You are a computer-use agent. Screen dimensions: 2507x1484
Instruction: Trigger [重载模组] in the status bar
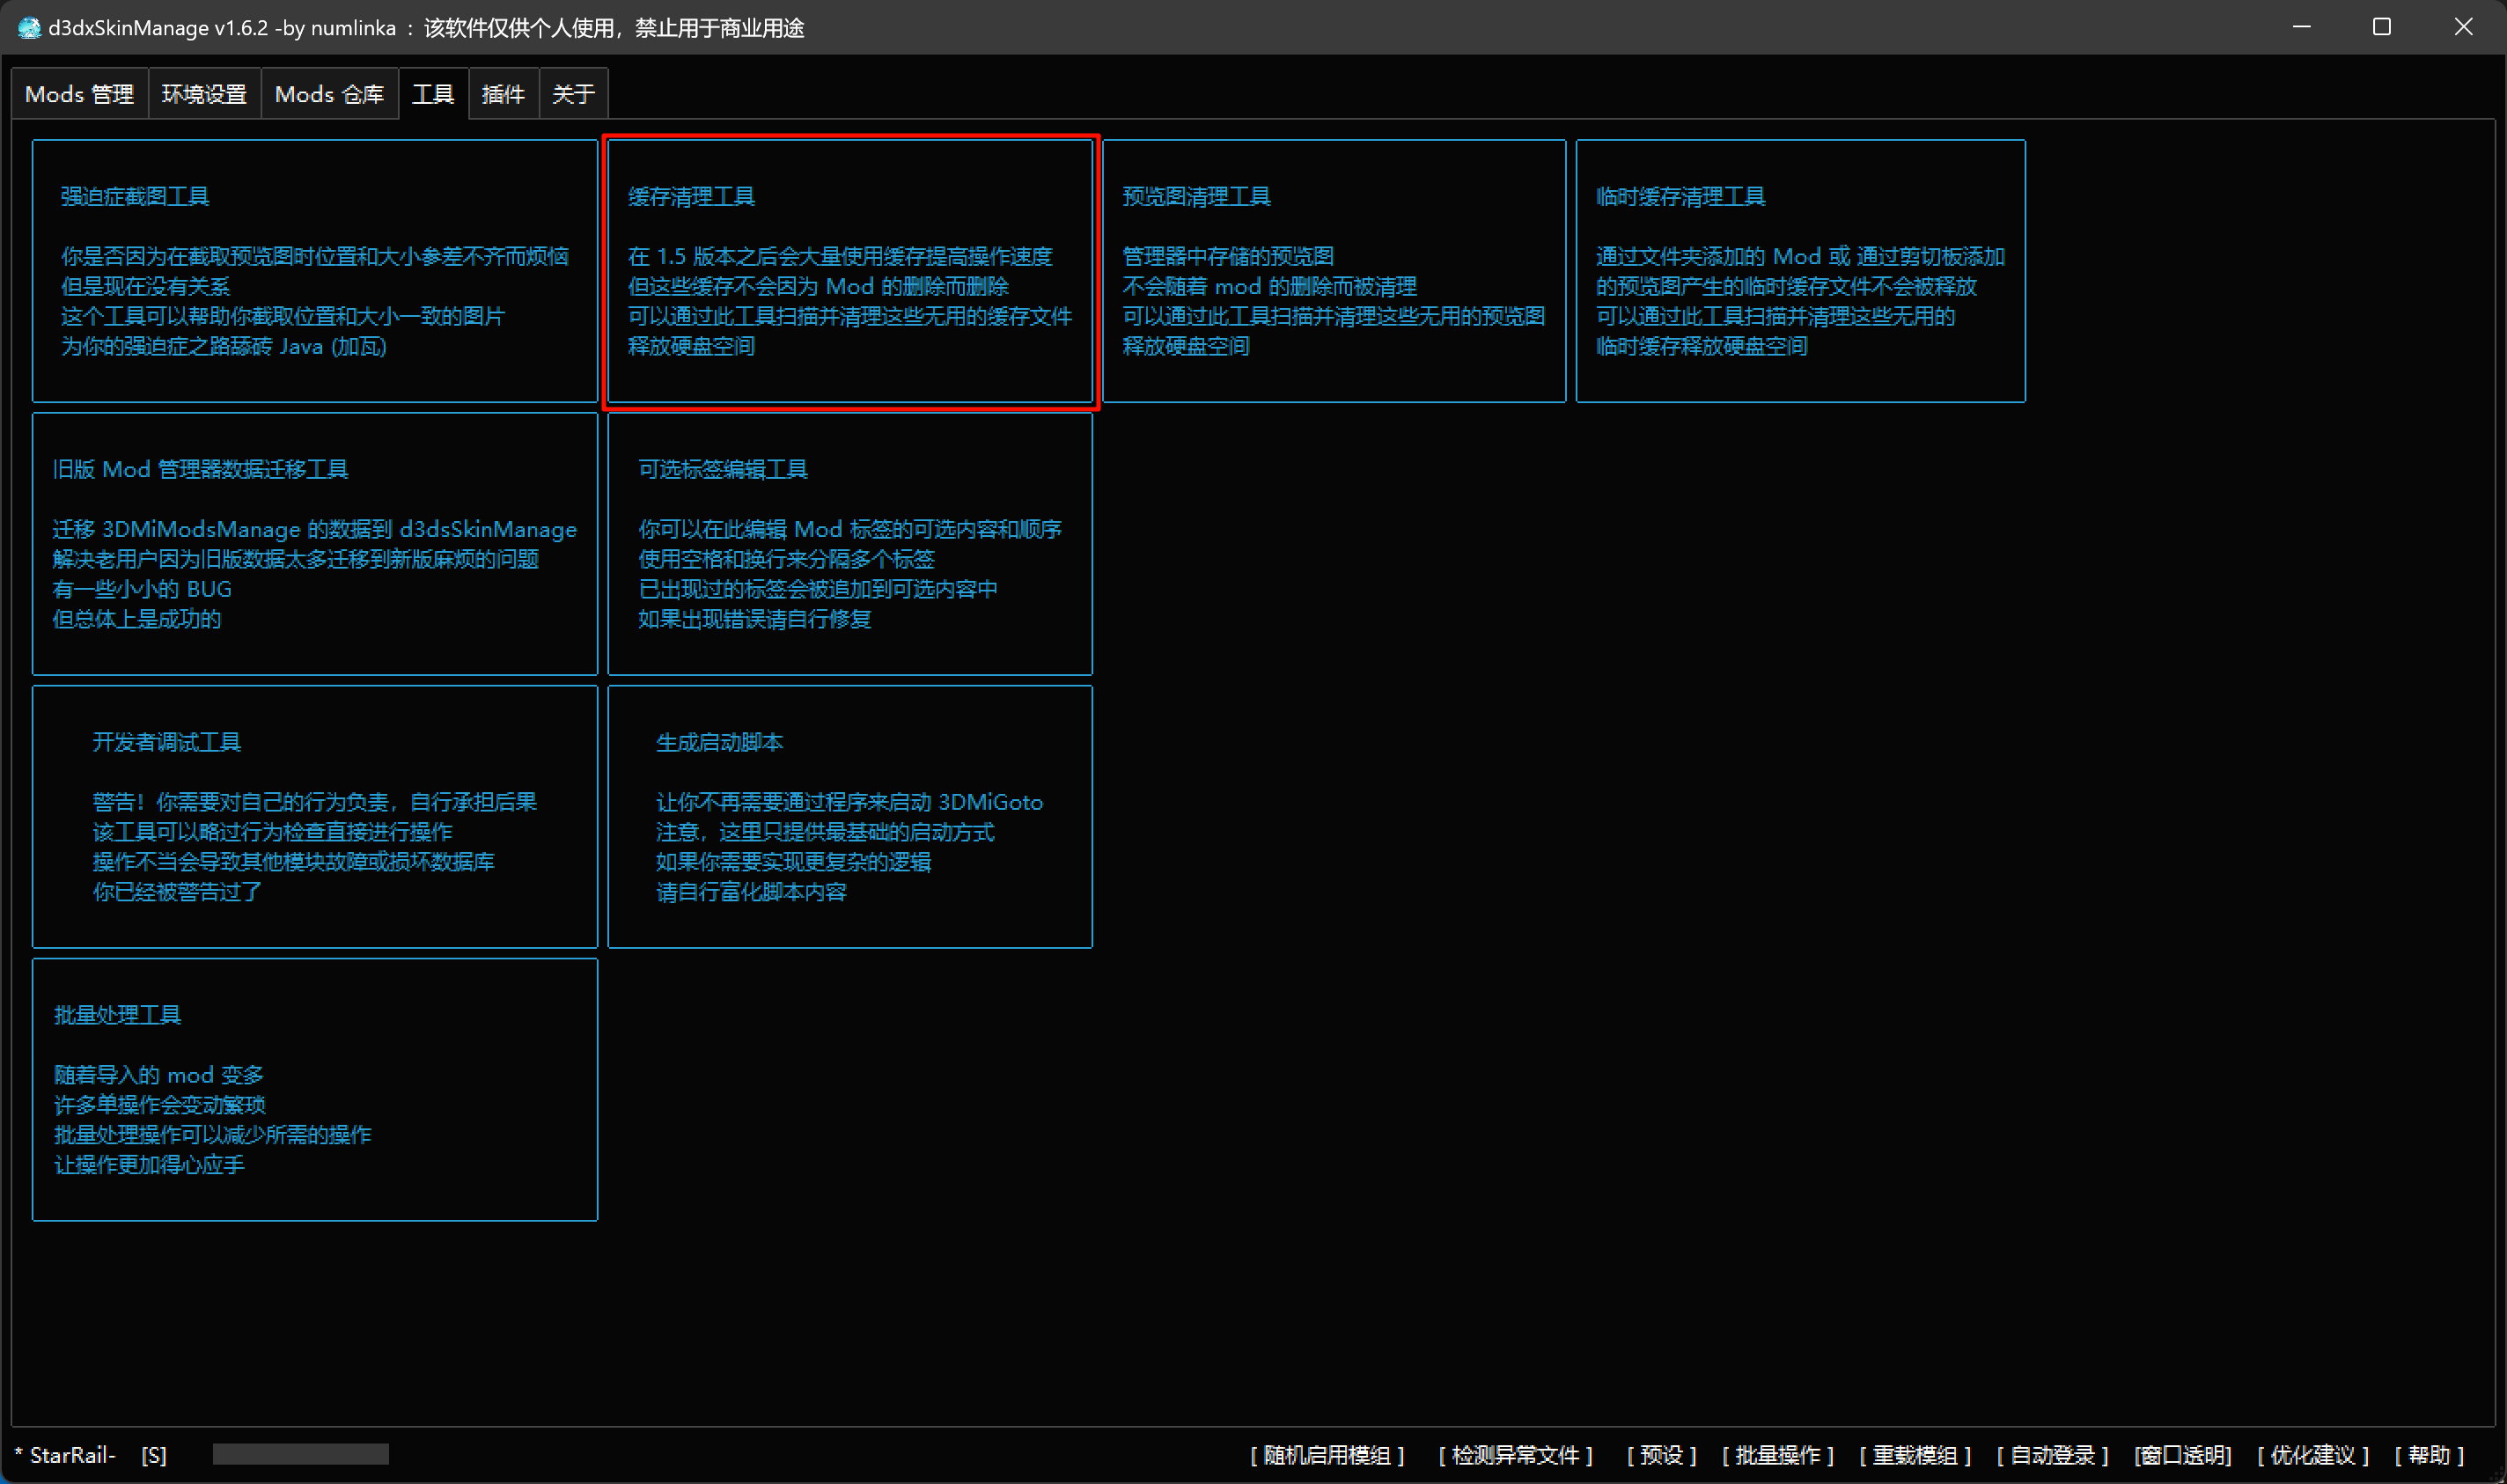click(1915, 1455)
